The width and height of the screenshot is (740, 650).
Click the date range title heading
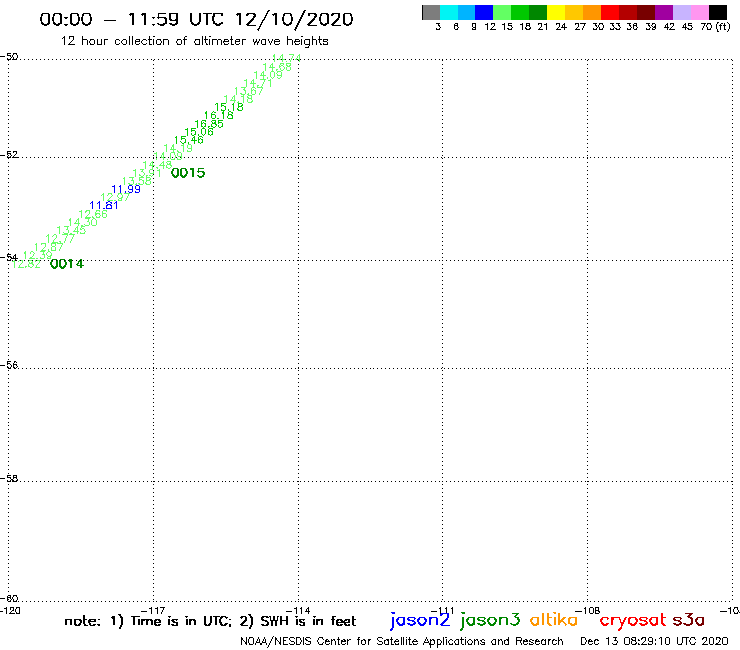click(x=196, y=19)
